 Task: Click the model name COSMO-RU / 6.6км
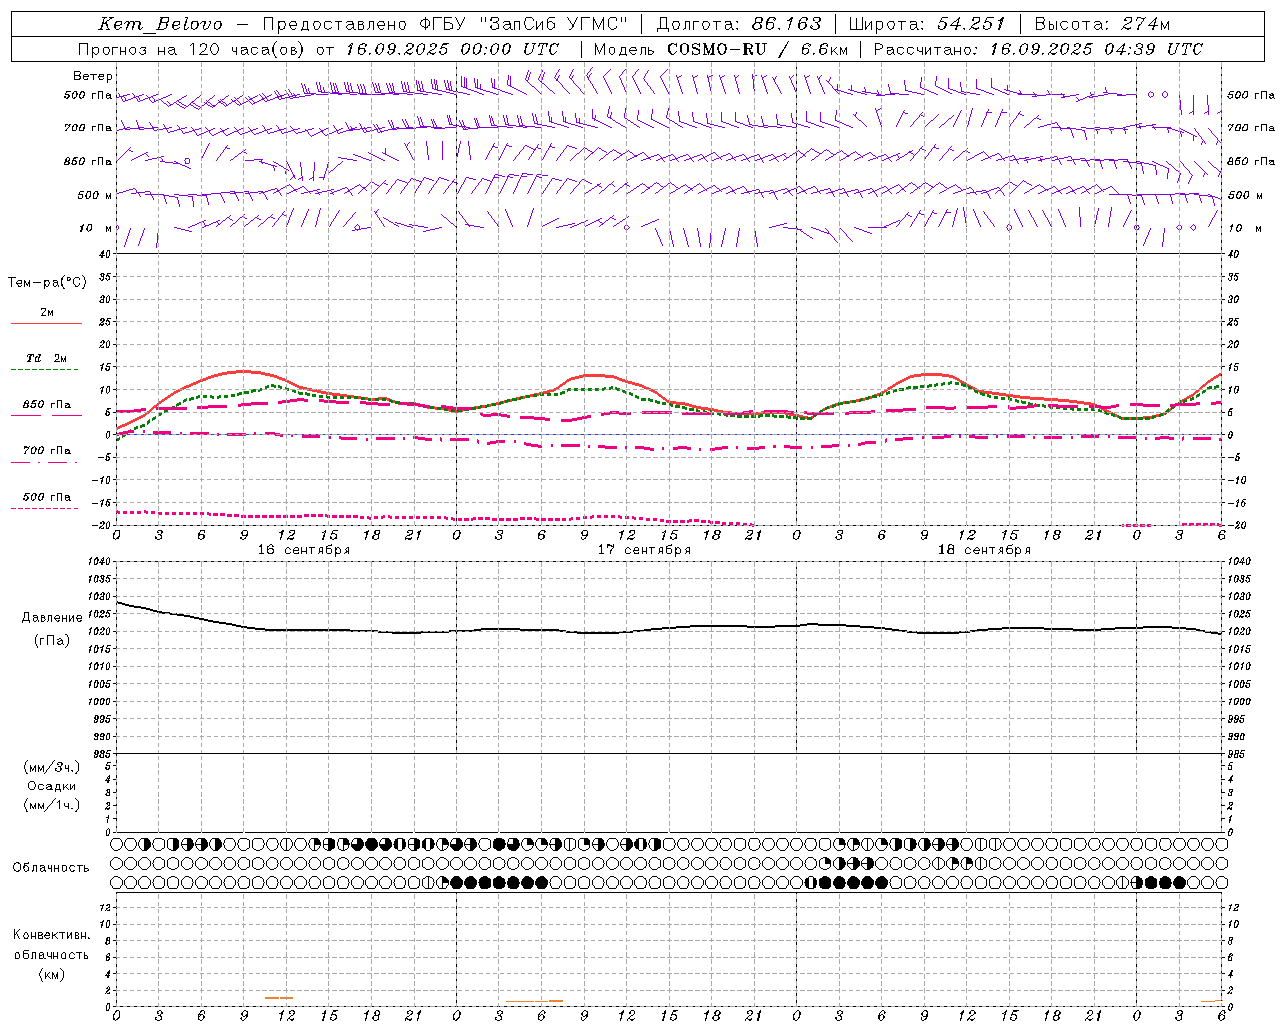(x=757, y=49)
